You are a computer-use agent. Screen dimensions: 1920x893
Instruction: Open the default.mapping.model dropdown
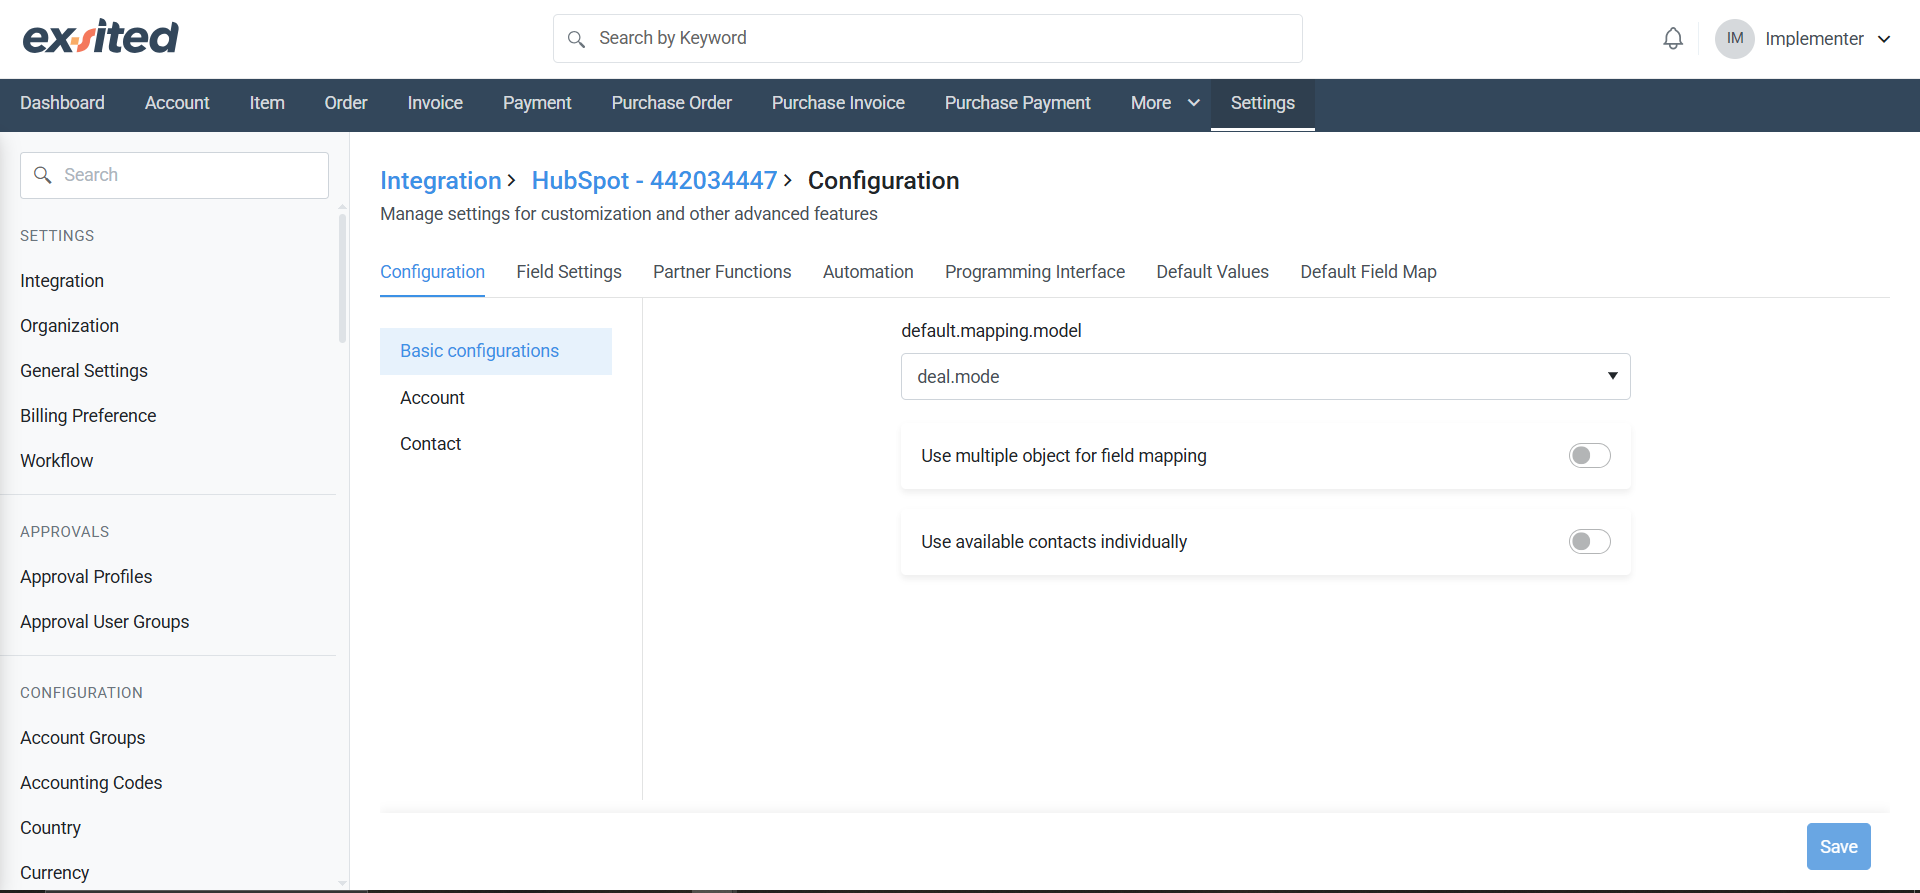pyautogui.click(x=1265, y=377)
